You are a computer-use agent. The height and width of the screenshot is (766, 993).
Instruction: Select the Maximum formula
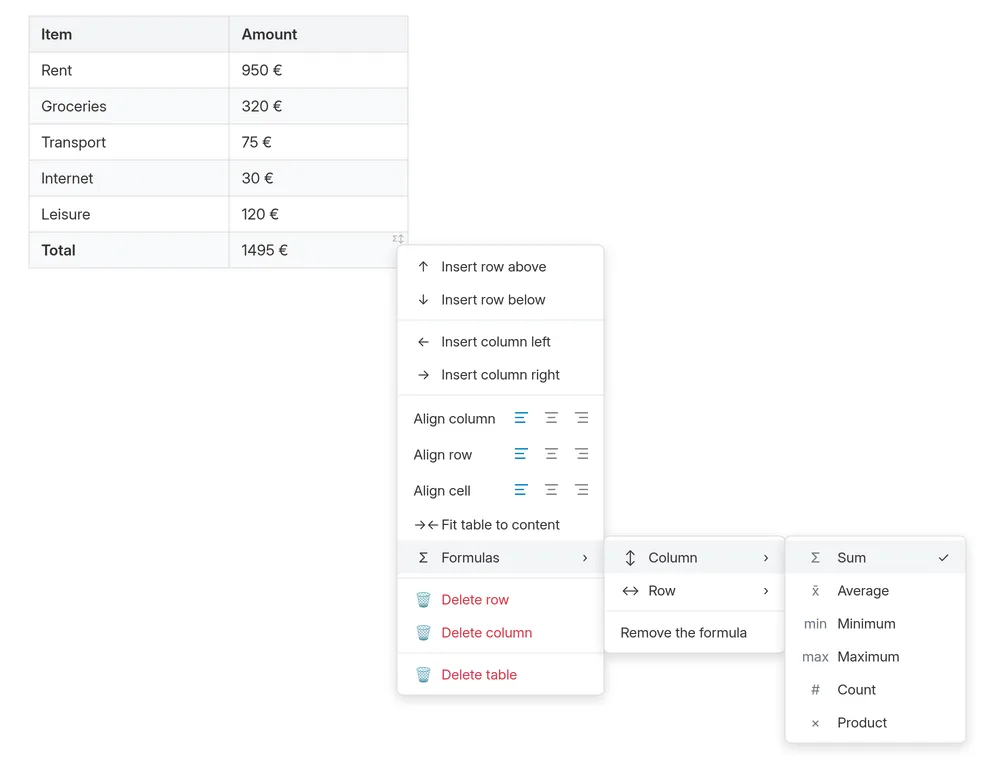875,656
